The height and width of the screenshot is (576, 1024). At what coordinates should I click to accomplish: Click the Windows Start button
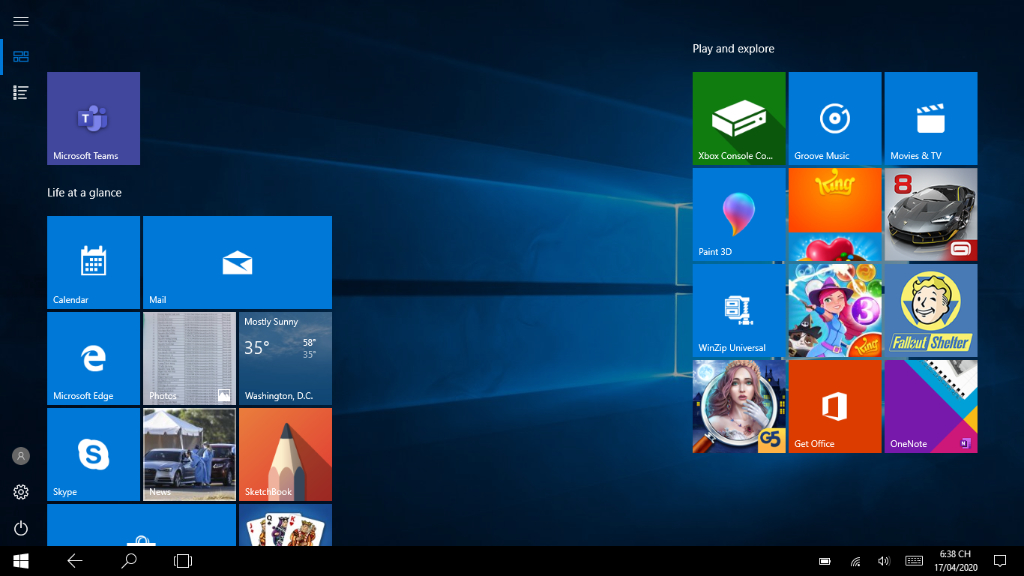21,561
